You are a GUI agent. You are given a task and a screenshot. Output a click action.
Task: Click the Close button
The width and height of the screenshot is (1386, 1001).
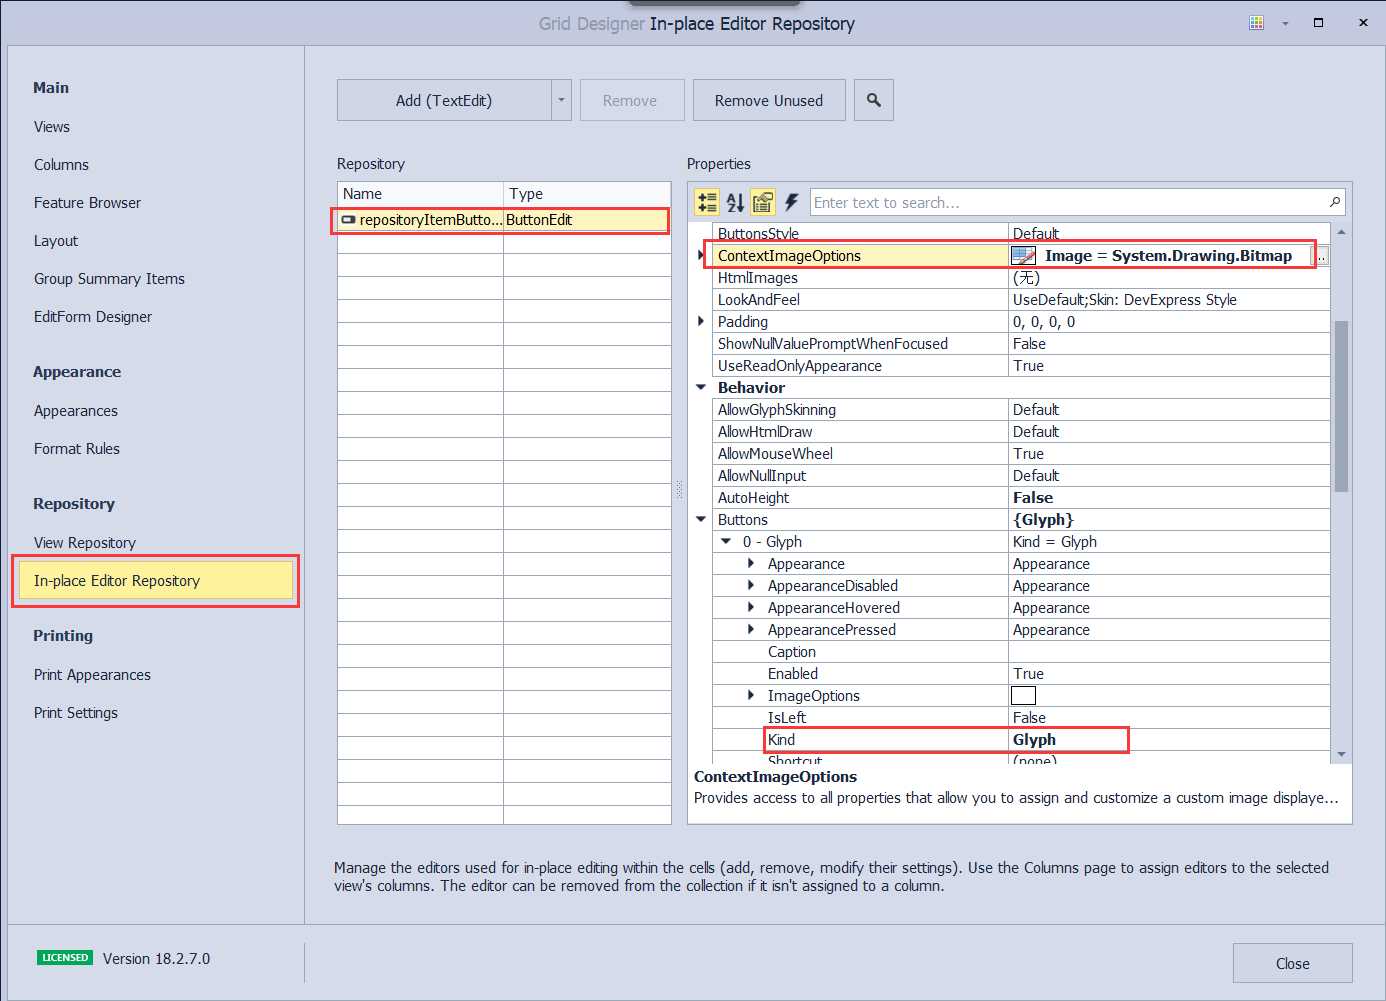click(x=1292, y=963)
